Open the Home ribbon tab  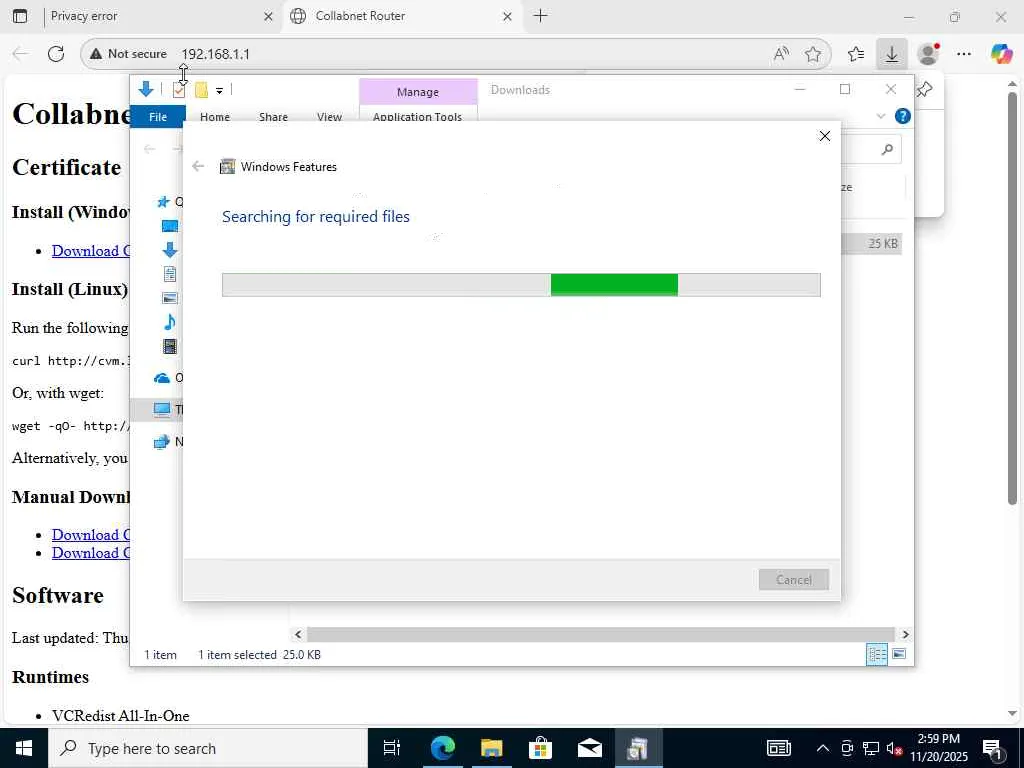pos(215,116)
